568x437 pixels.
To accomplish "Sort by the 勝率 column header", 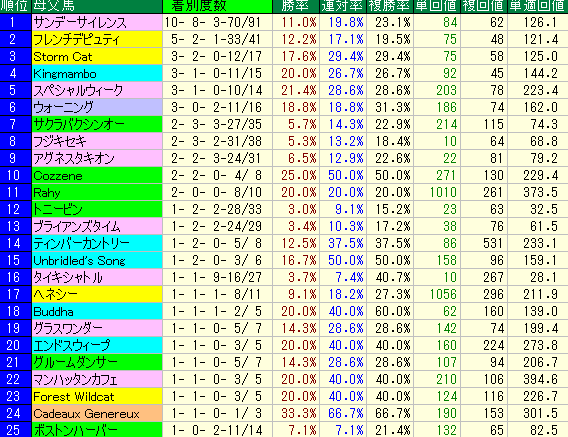I will coord(296,6).
